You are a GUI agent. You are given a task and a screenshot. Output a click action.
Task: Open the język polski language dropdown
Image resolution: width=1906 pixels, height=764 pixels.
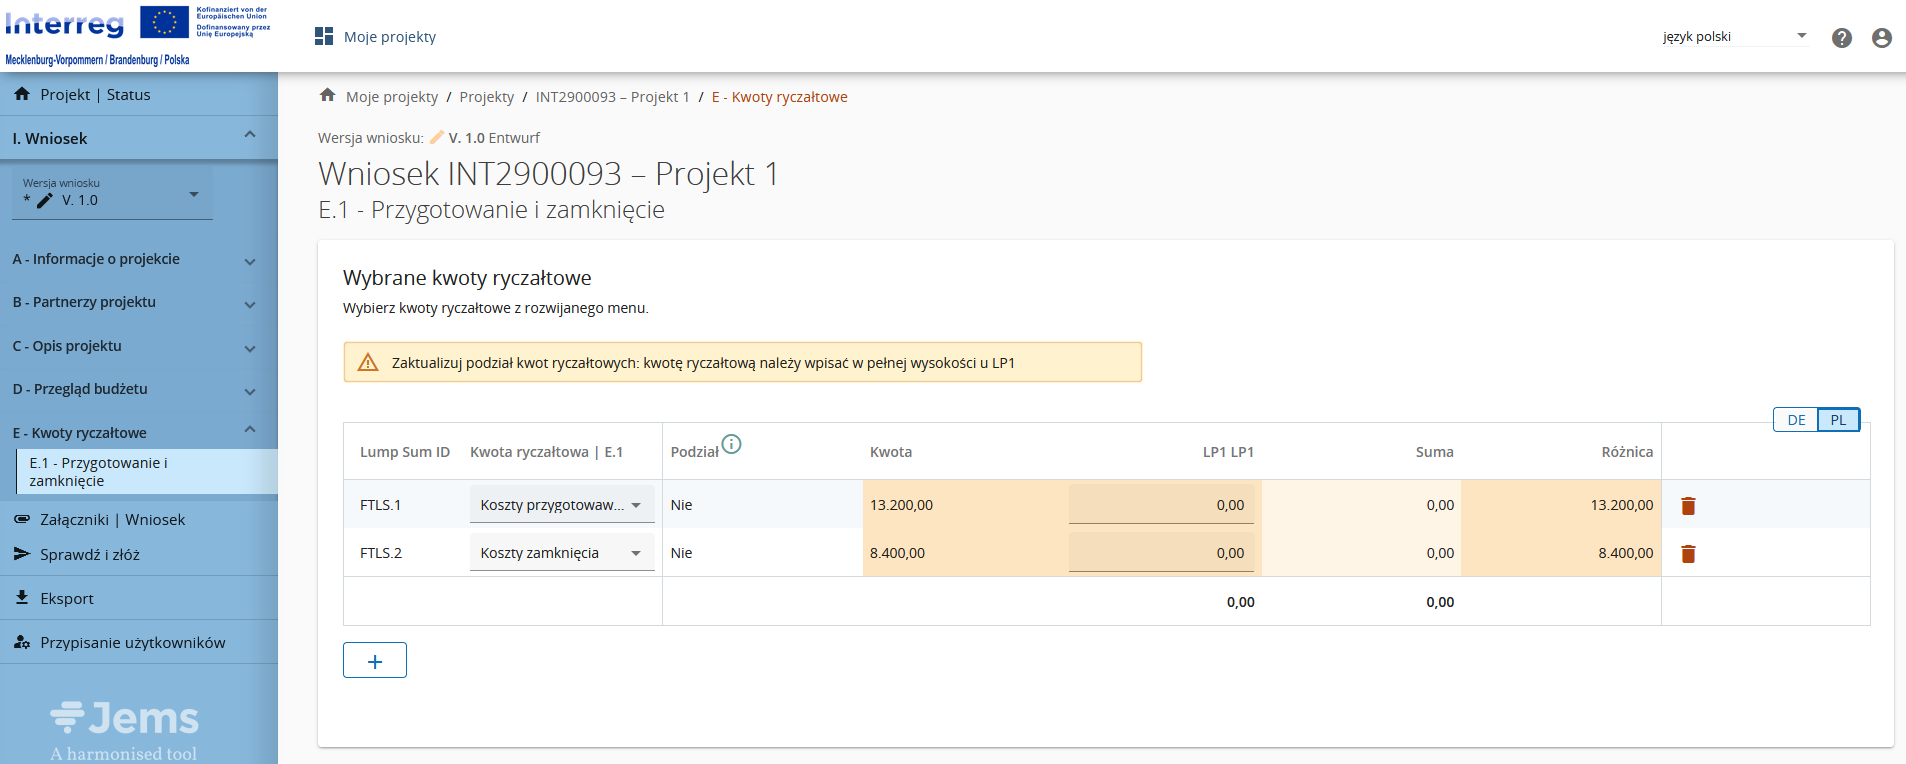coord(1735,37)
